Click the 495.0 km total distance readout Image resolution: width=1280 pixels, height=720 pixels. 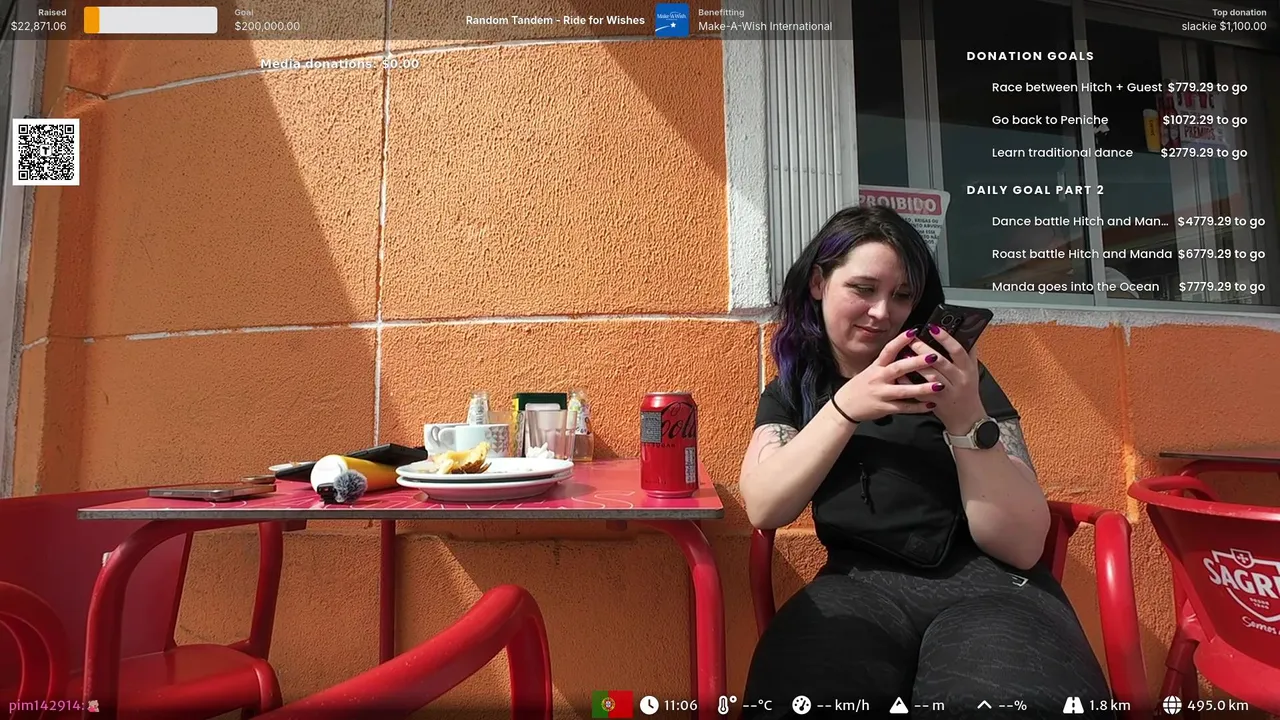coord(1218,705)
